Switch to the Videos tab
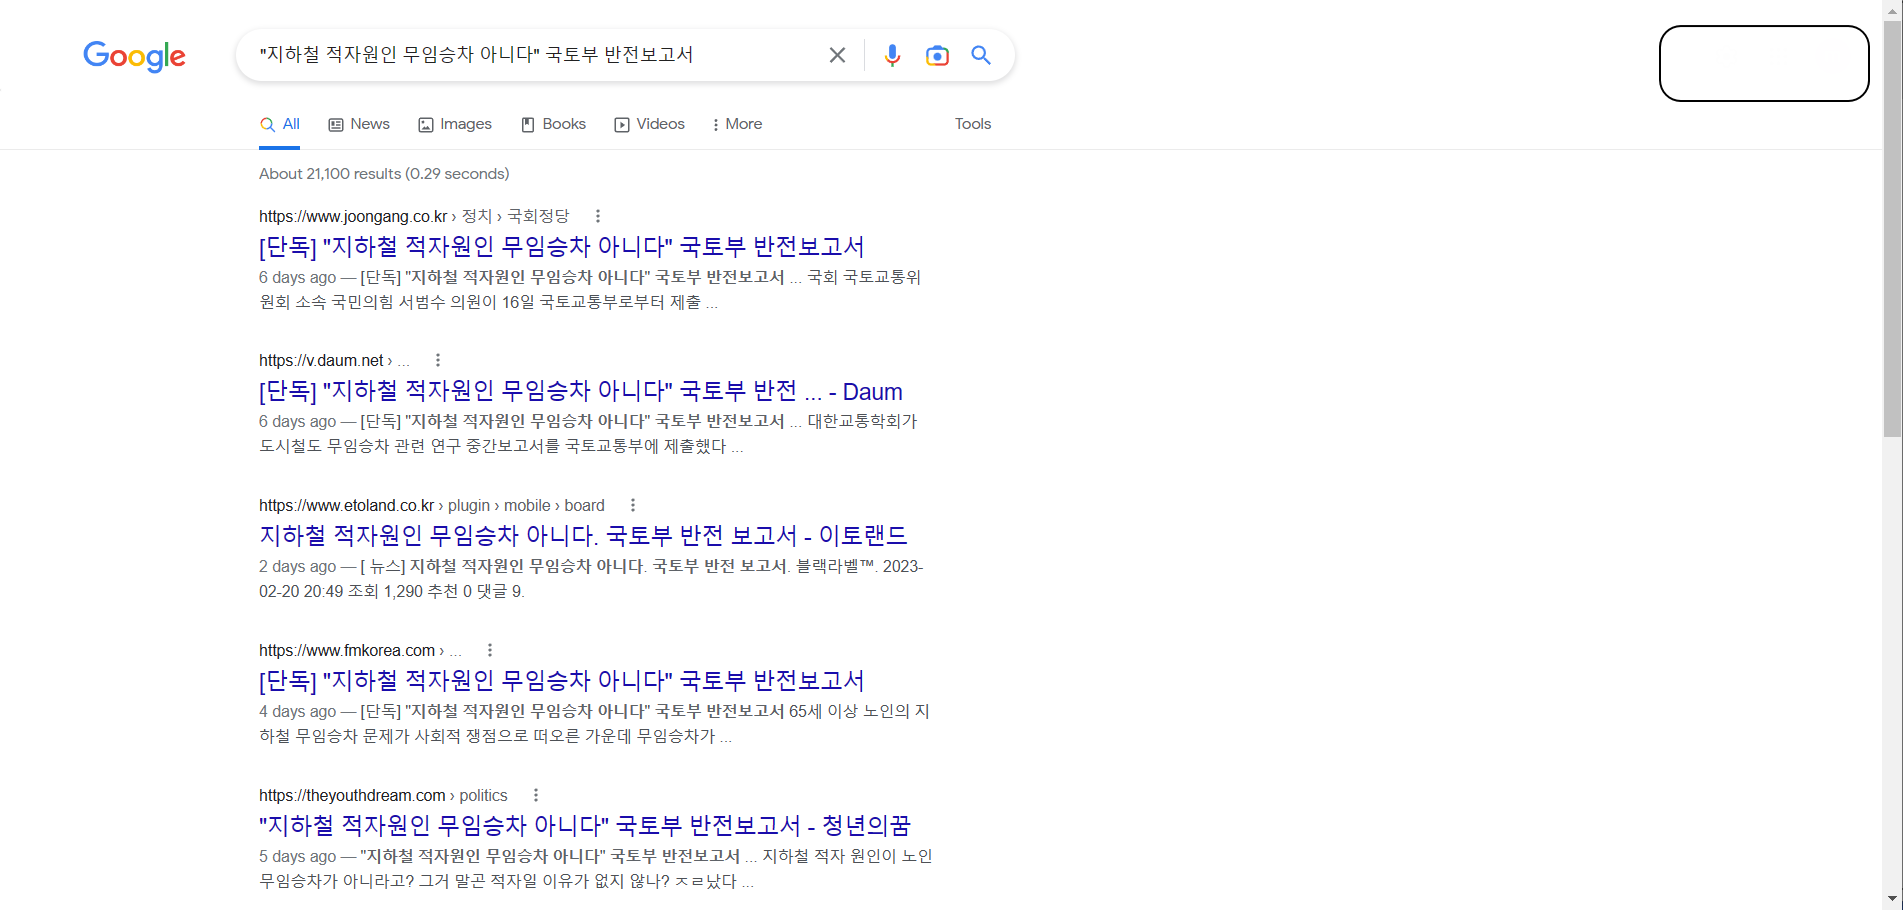 coord(650,124)
